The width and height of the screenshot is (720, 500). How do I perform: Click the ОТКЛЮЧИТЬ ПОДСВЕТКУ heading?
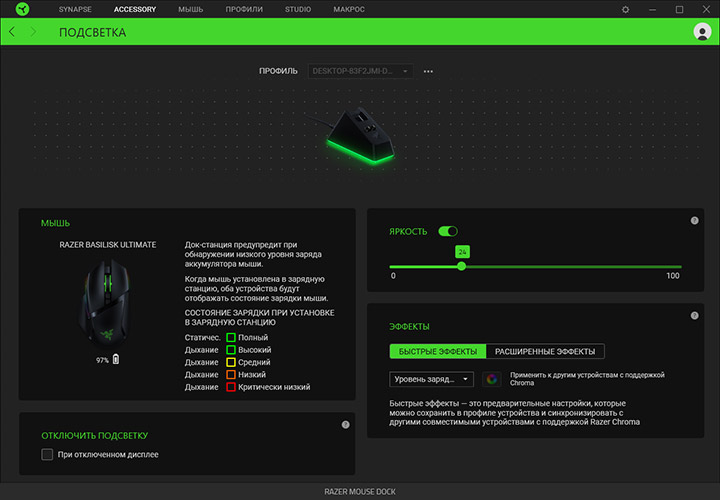click(95, 435)
